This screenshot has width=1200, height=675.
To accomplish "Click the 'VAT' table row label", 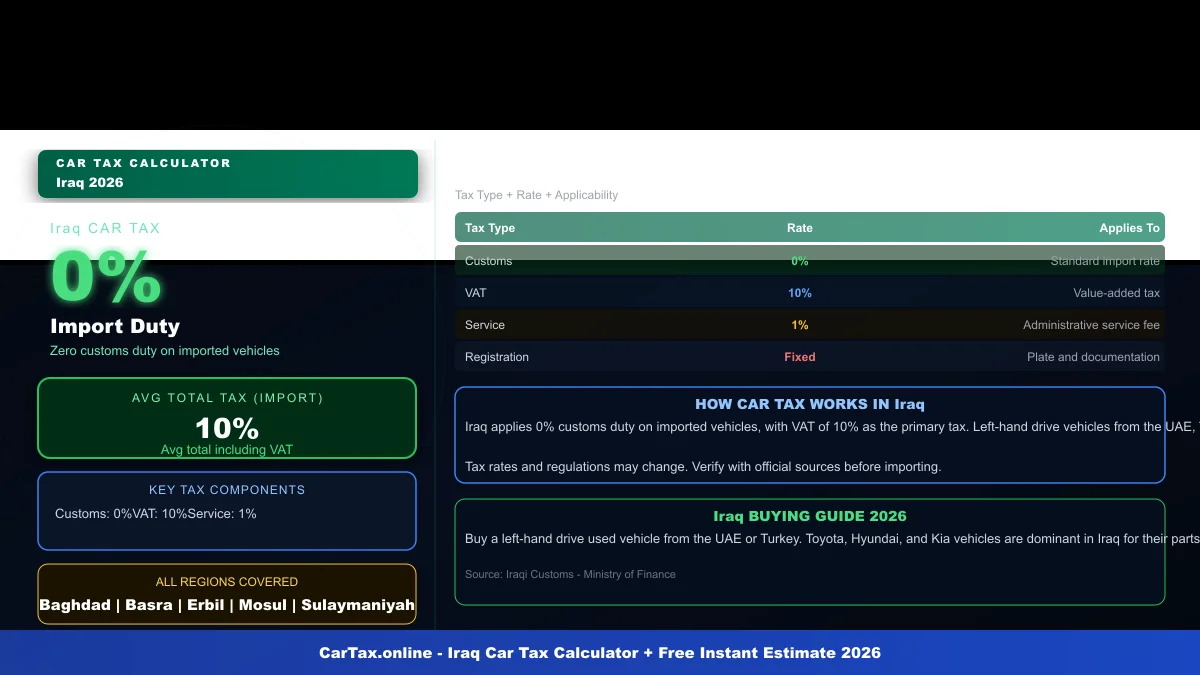I will pos(476,293).
